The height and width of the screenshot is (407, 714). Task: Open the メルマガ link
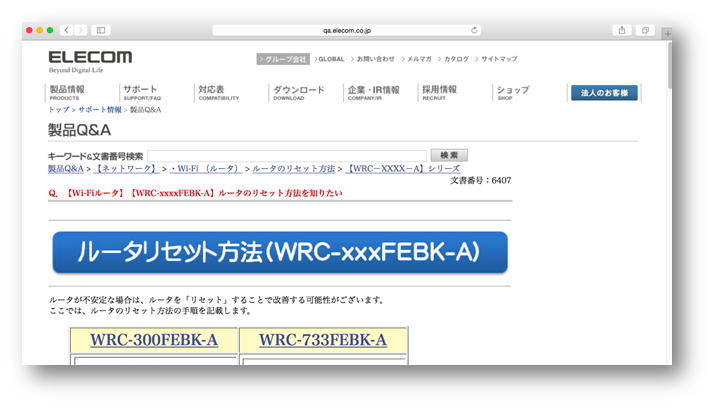click(x=417, y=59)
